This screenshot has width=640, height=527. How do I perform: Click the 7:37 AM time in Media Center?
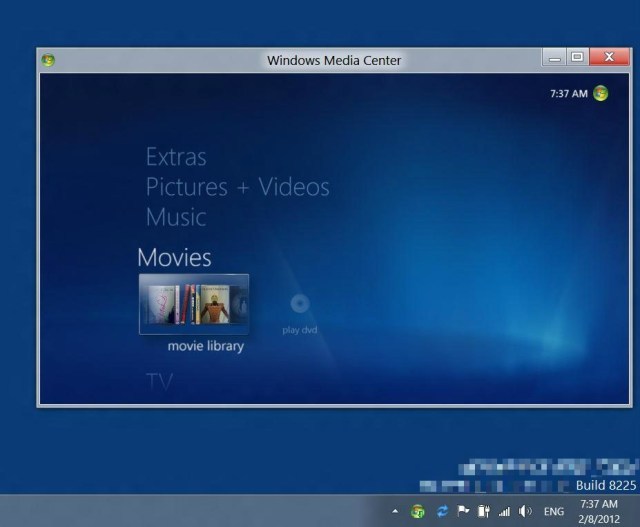click(x=569, y=94)
